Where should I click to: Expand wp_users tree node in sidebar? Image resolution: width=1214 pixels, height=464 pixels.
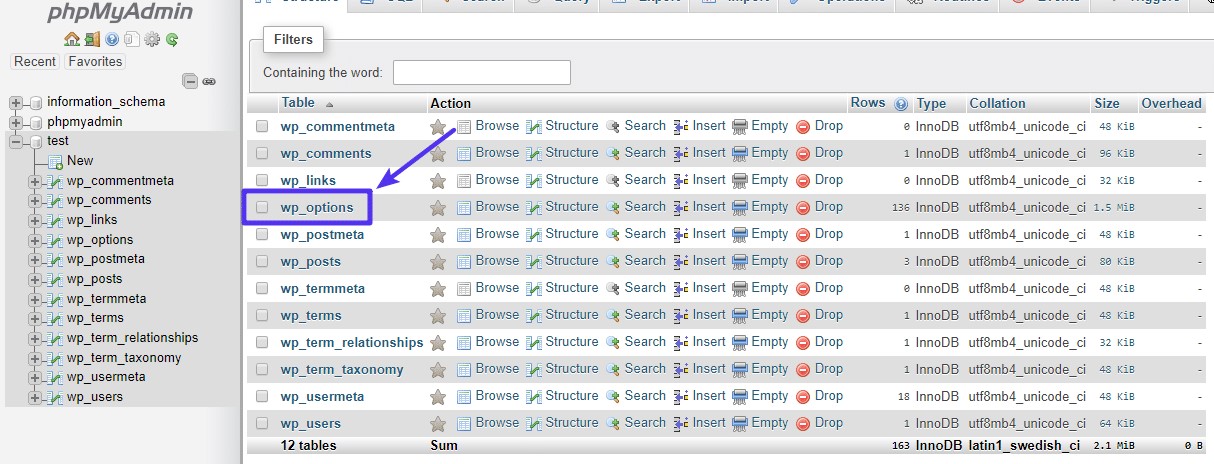coord(35,397)
